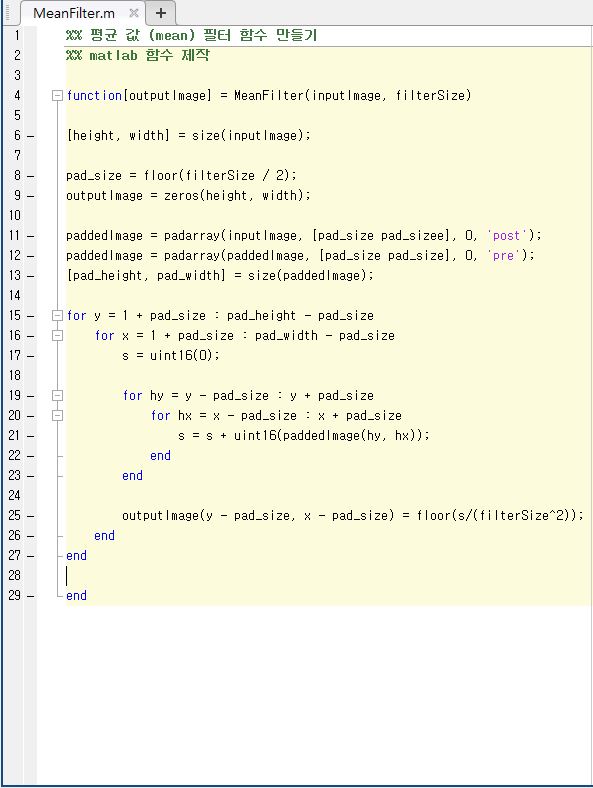Collapse the function MeanFilter code fold
Viewport: 593px width, 788px height.
57,95
